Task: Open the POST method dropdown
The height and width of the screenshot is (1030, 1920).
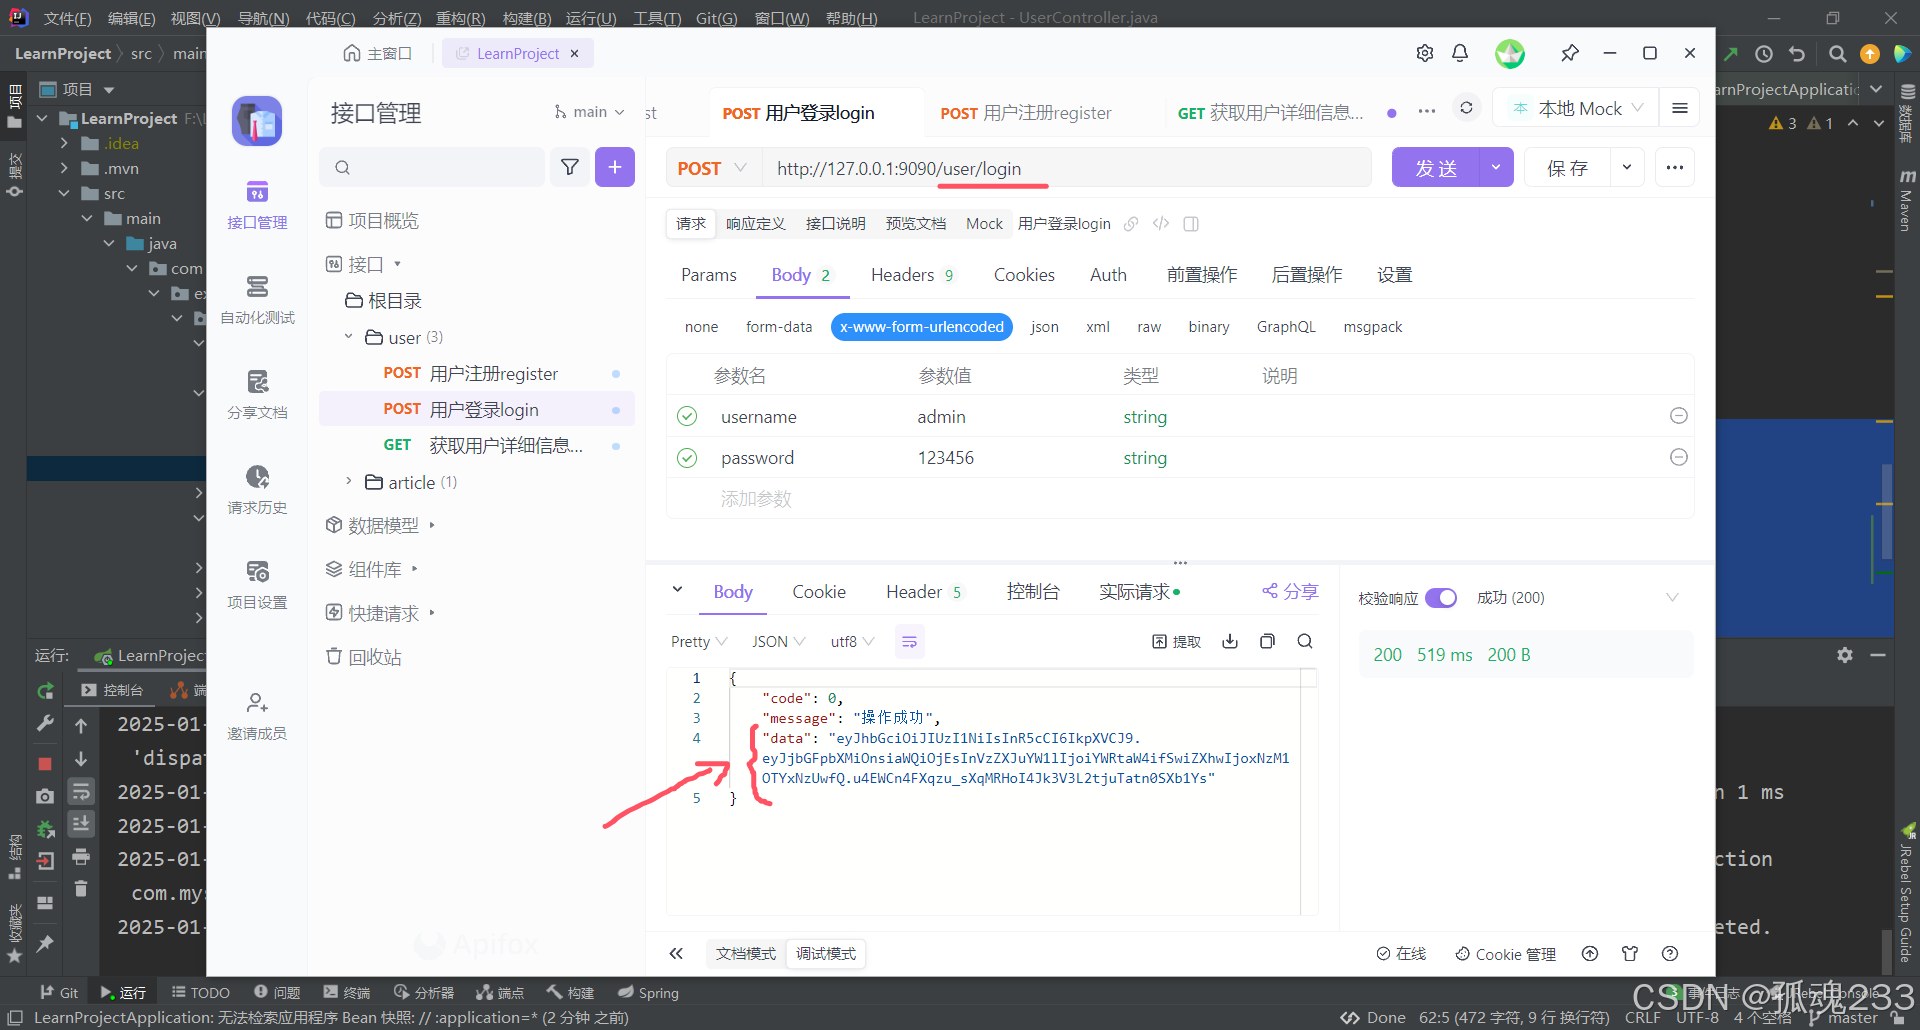Action: pyautogui.click(x=713, y=168)
